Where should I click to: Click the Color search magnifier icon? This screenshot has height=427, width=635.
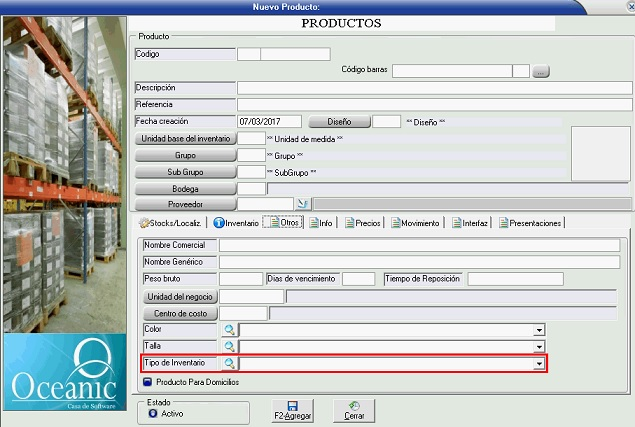(229, 329)
